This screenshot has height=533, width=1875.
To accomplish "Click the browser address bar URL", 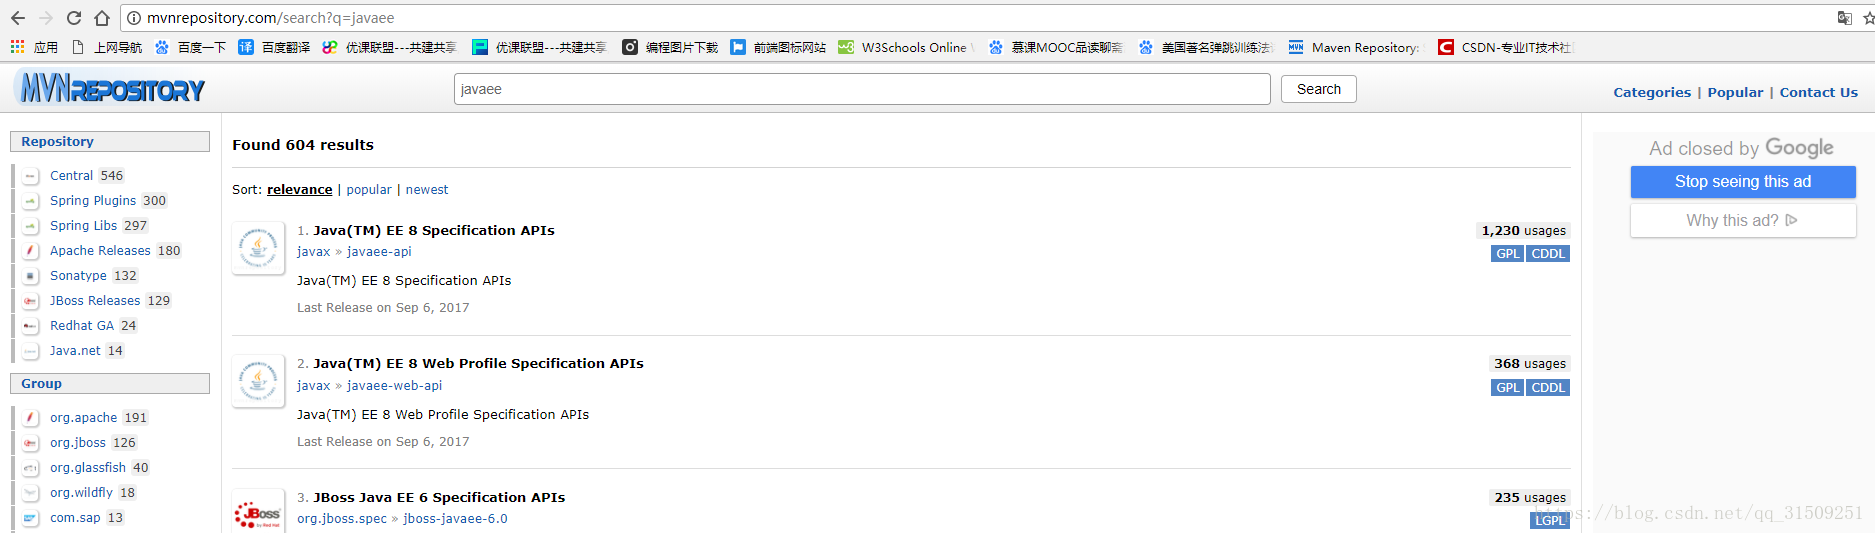I will coord(270,18).
